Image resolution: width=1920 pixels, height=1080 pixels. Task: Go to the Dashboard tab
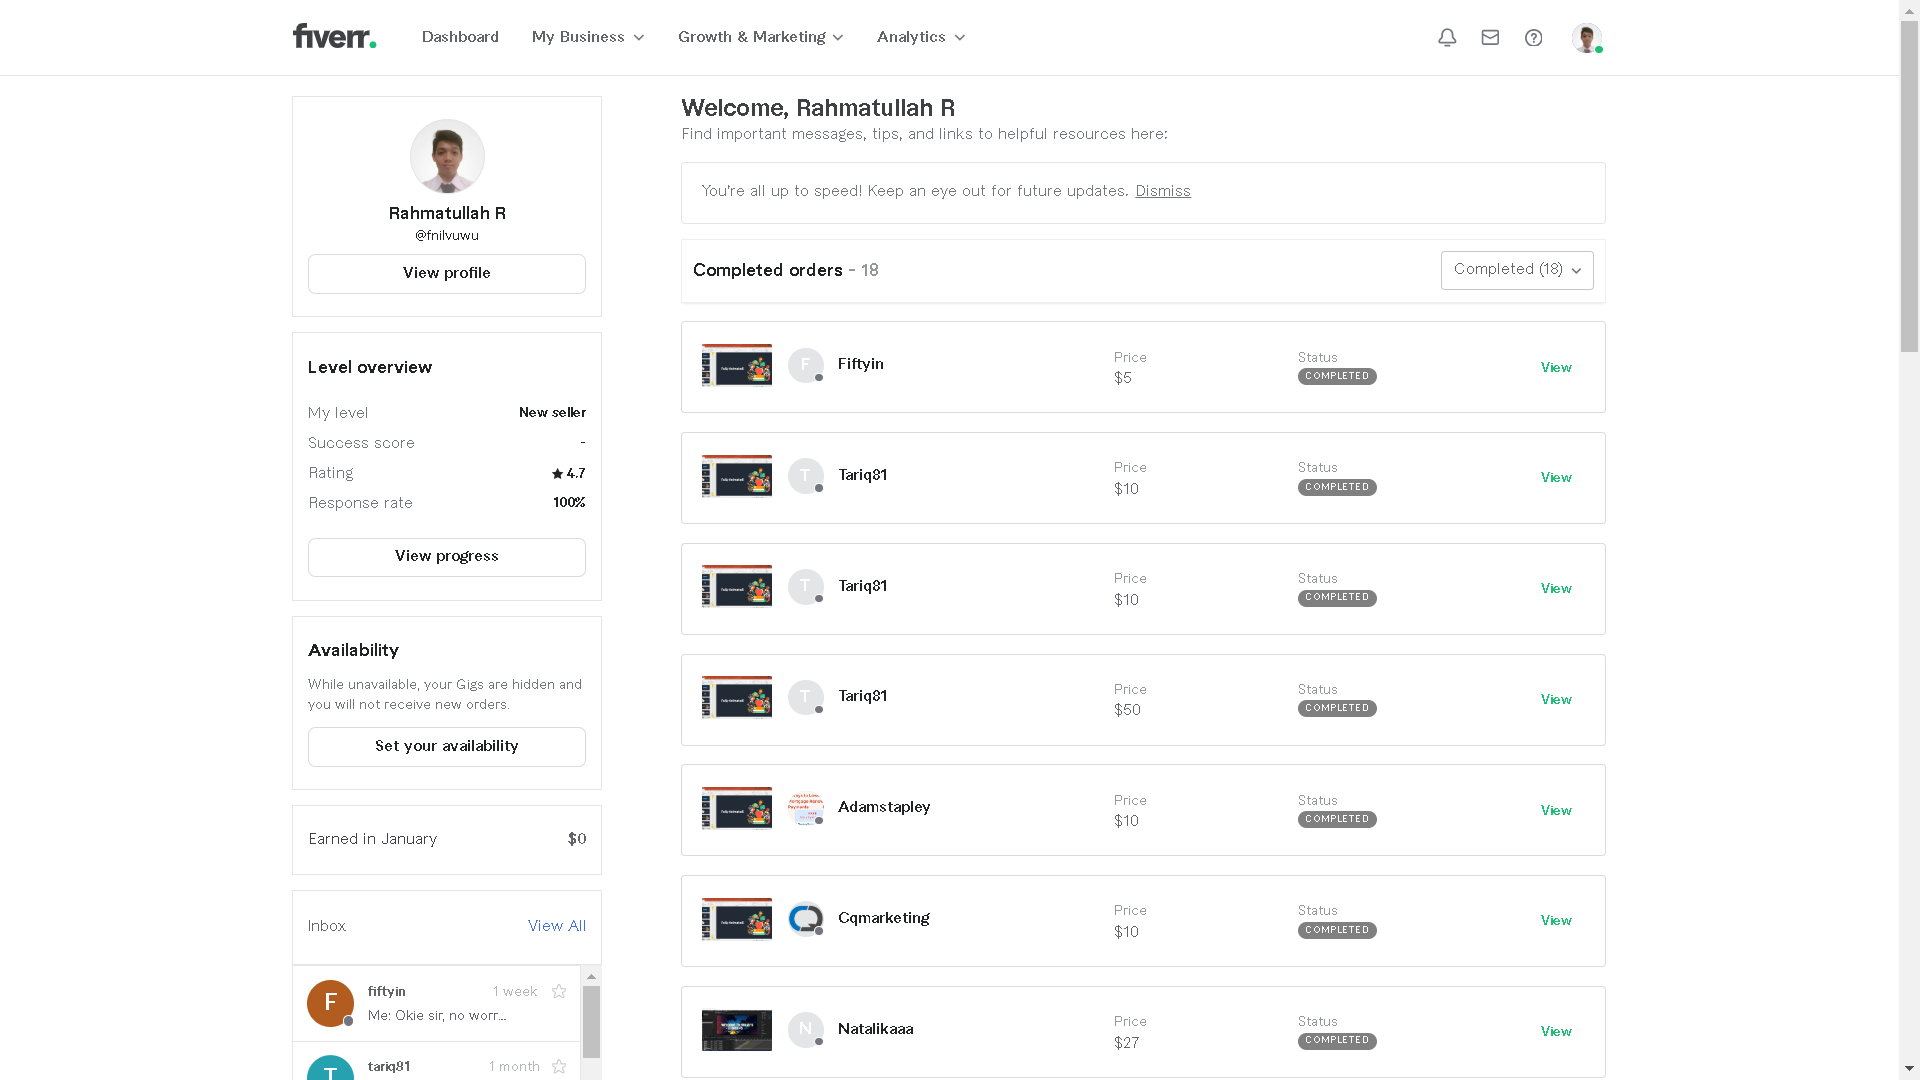pos(460,37)
